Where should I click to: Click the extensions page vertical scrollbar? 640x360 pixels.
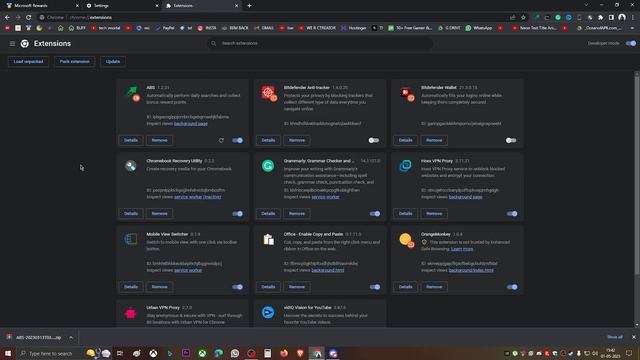coord(637,175)
